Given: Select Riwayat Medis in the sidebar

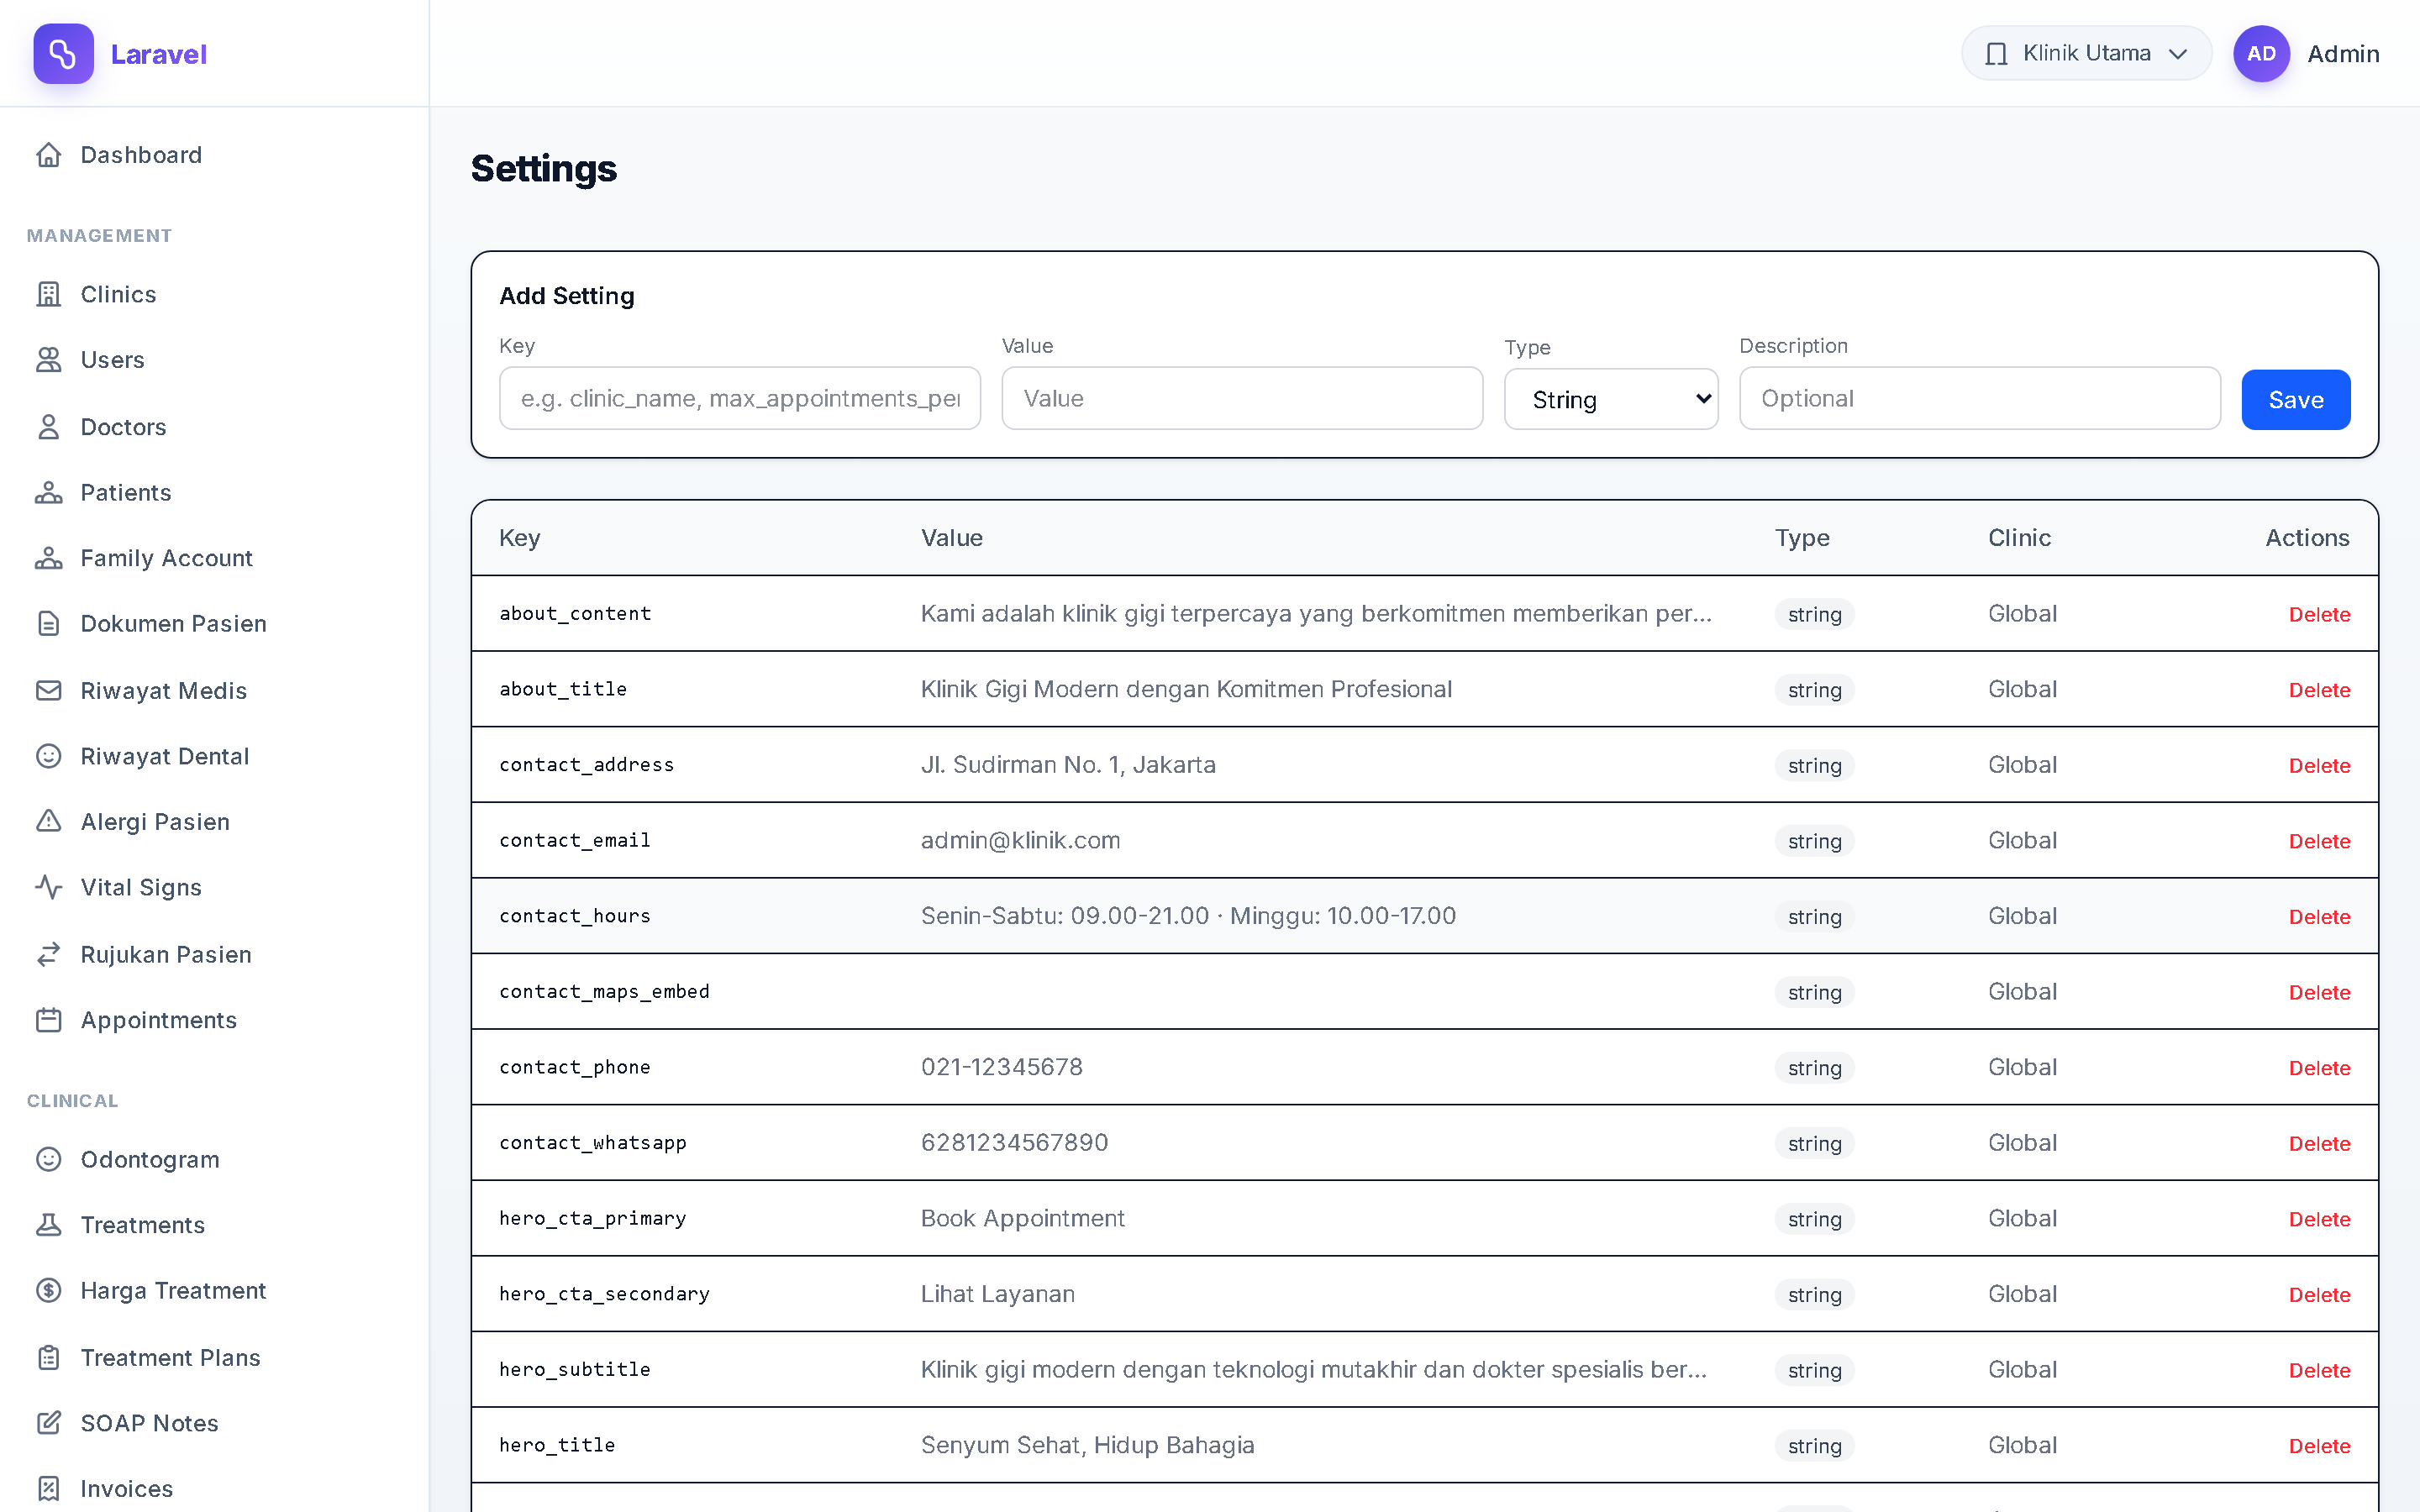Looking at the screenshot, I should pos(164,691).
